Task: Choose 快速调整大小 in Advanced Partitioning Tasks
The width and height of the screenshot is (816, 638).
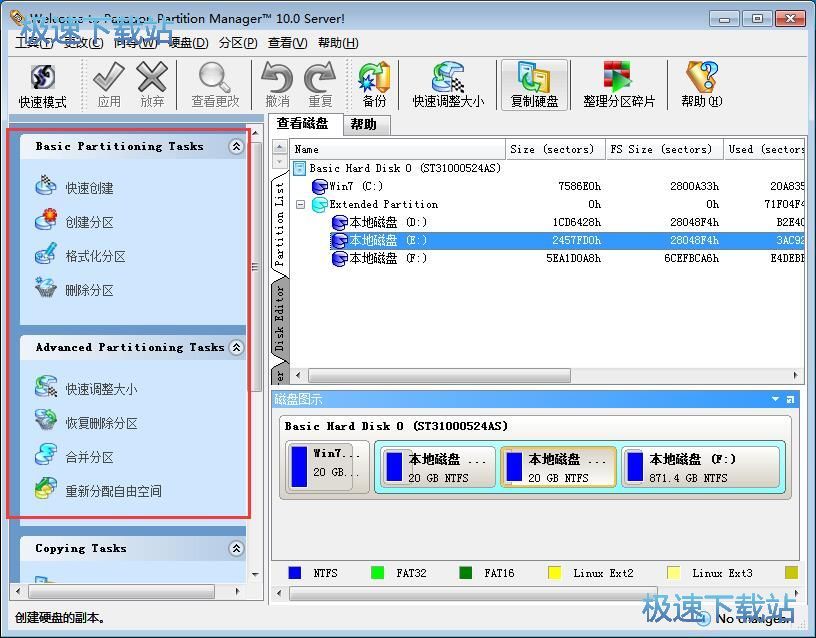Action: (x=86, y=388)
